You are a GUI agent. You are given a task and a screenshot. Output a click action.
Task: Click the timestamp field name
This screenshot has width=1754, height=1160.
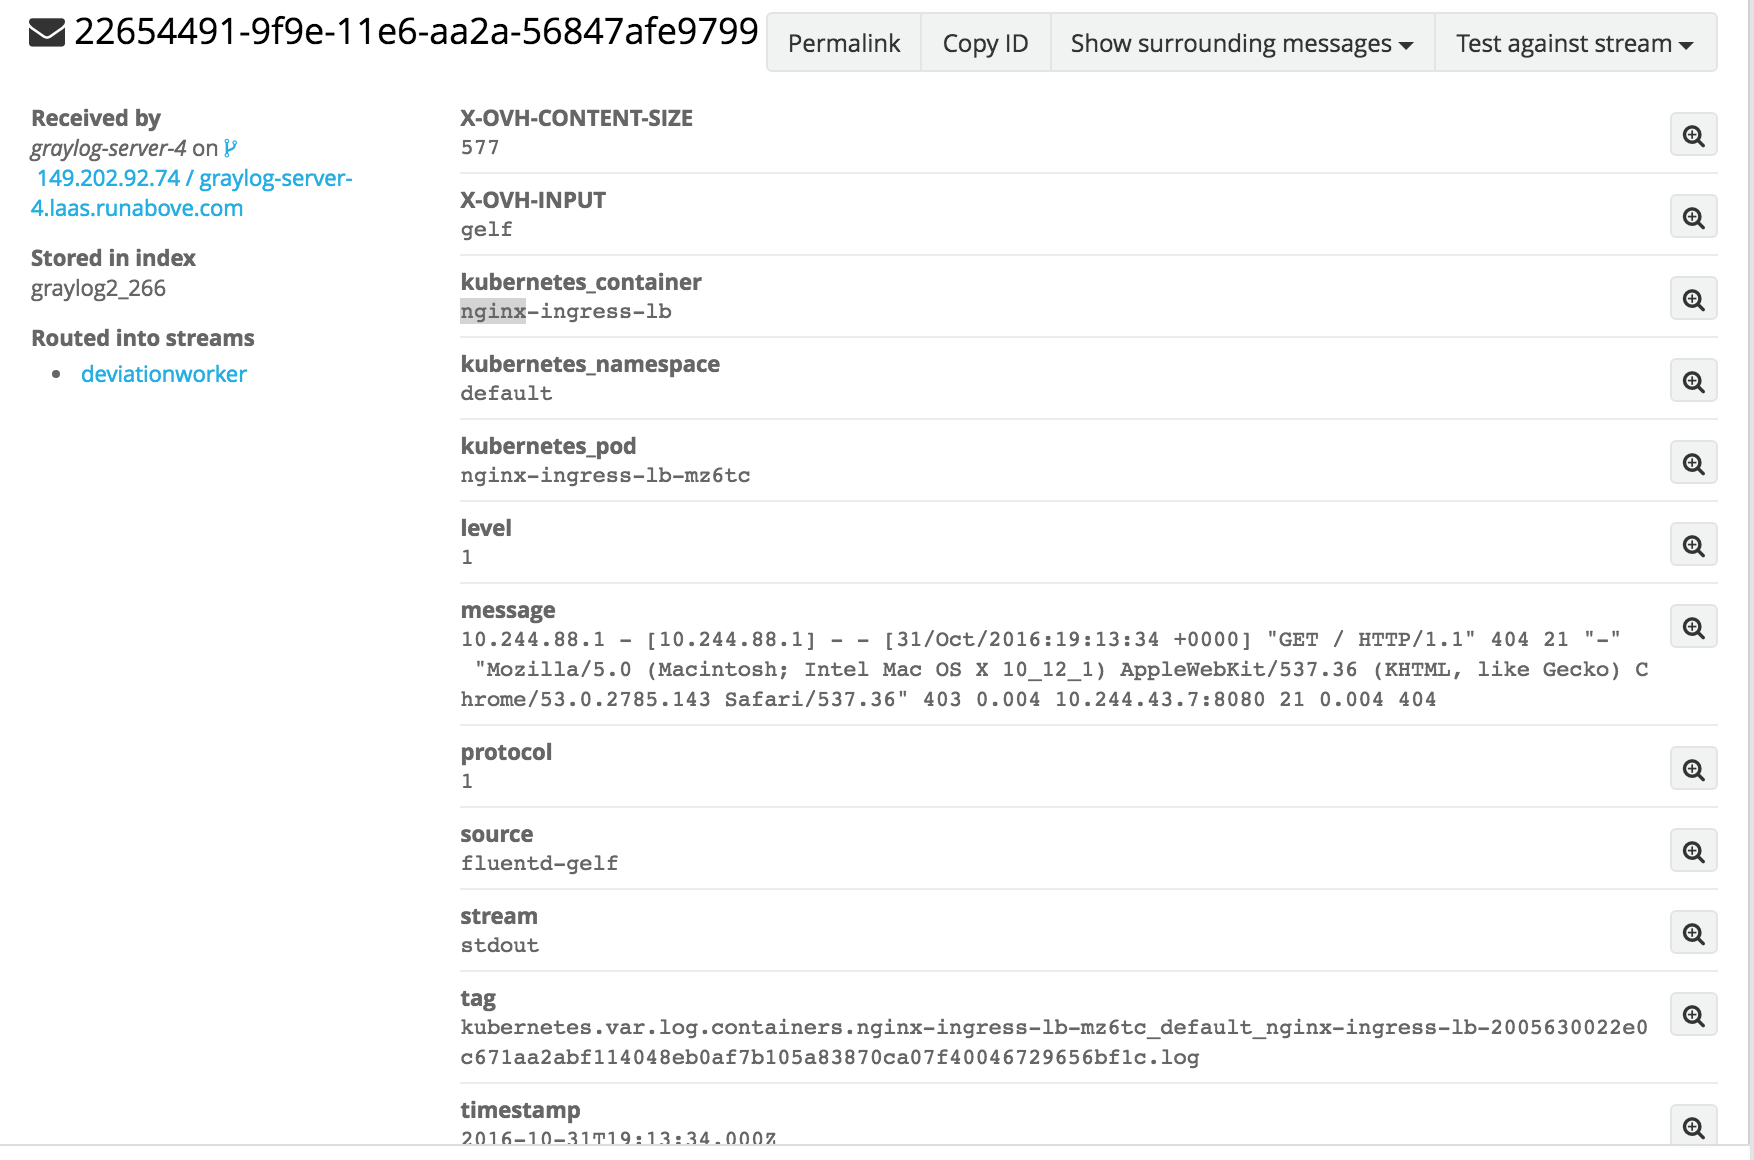pos(520,1110)
